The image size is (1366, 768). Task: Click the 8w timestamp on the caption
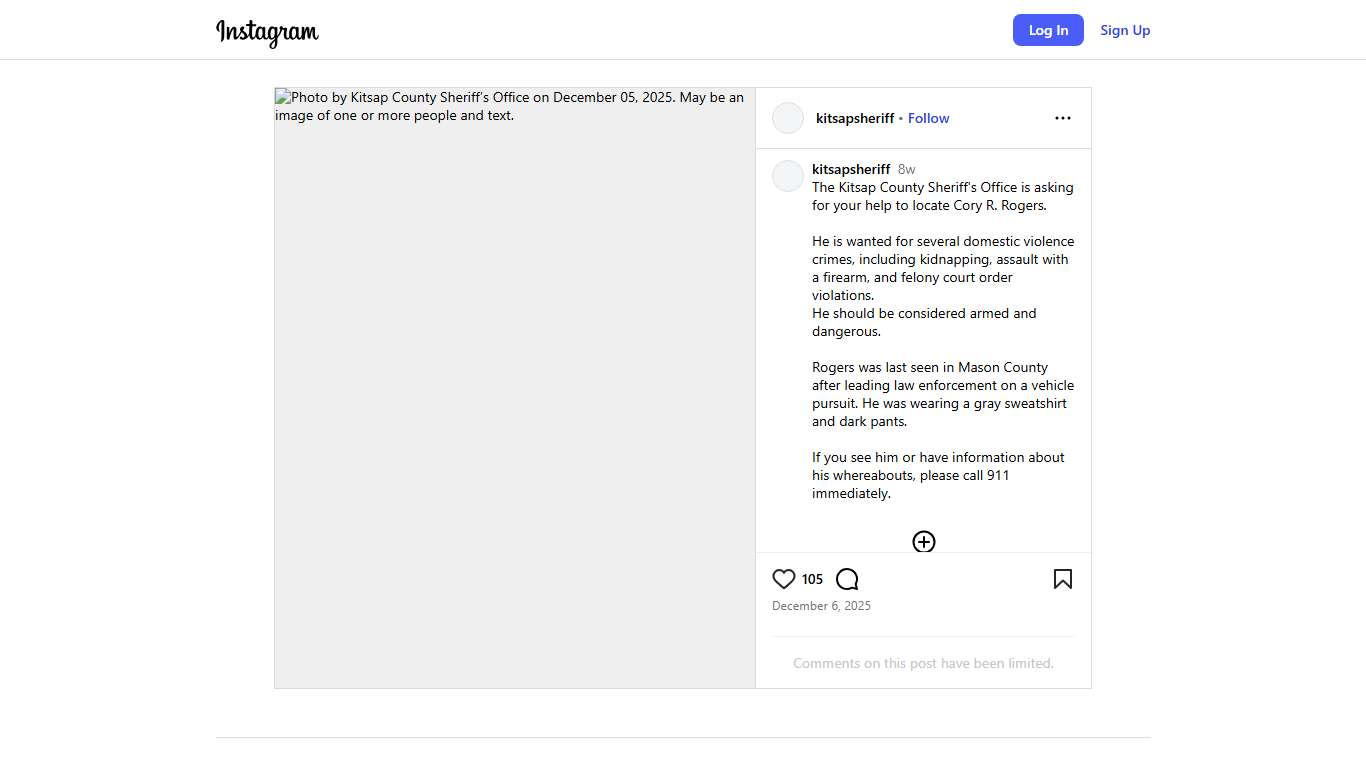(x=906, y=169)
